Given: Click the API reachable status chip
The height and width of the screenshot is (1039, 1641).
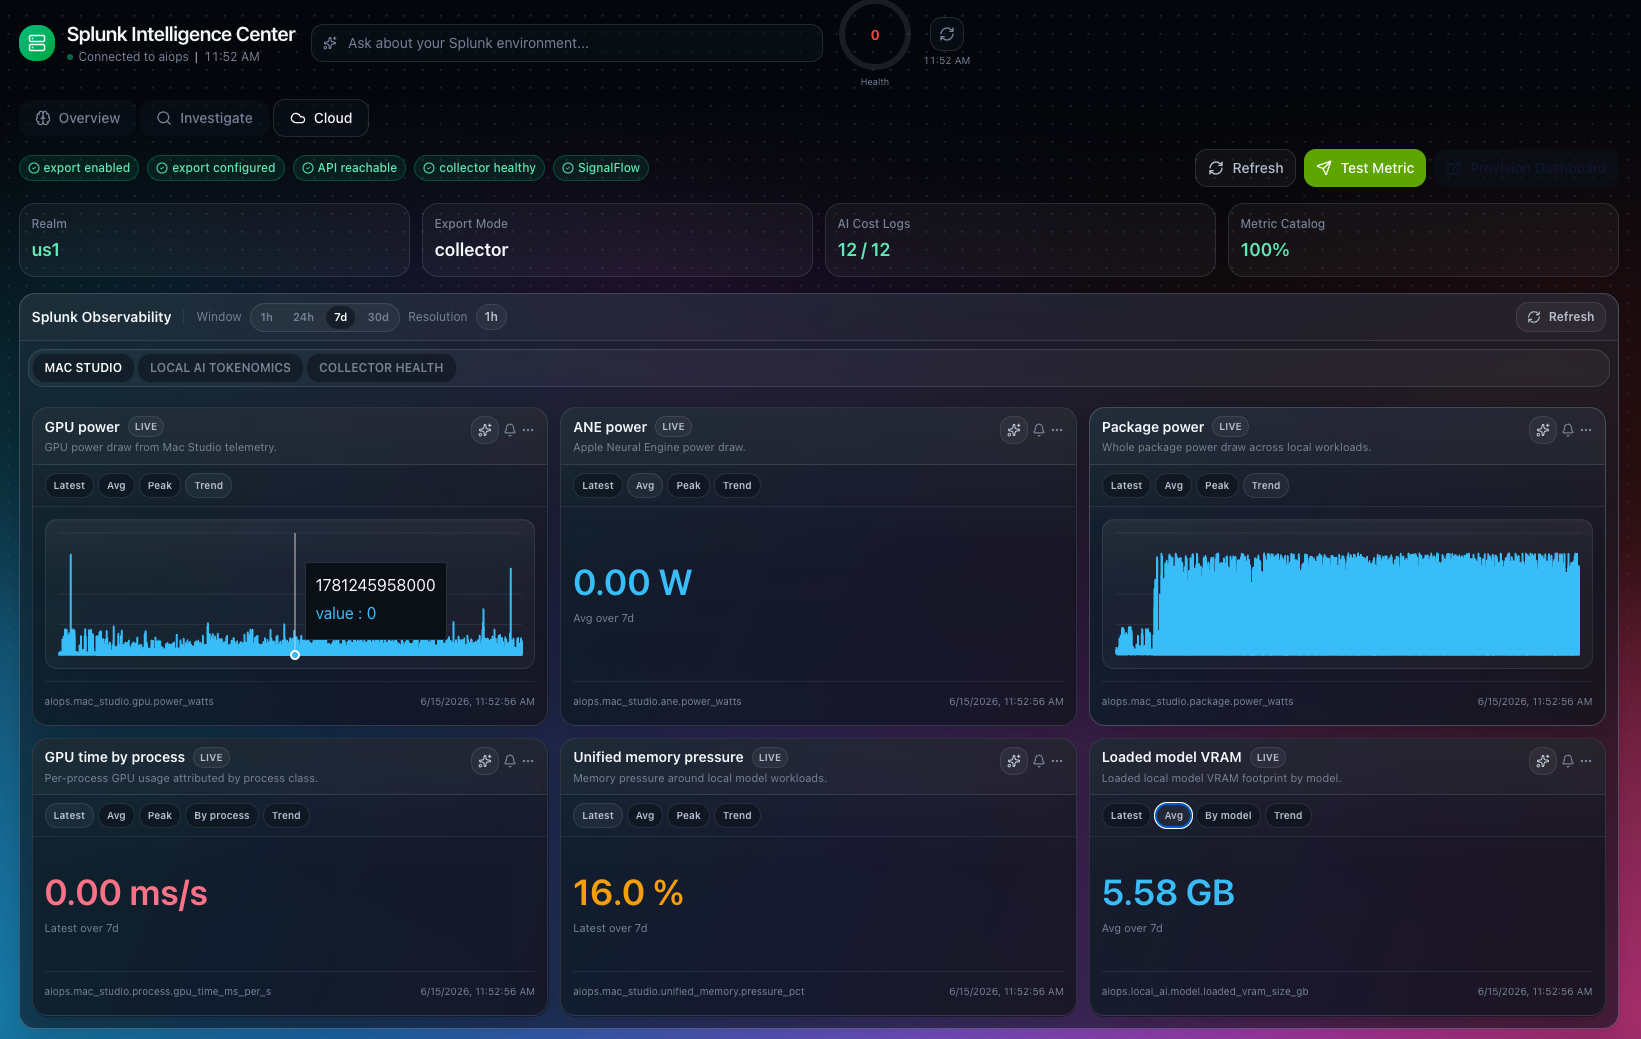Looking at the screenshot, I should pyautogui.click(x=349, y=168).
